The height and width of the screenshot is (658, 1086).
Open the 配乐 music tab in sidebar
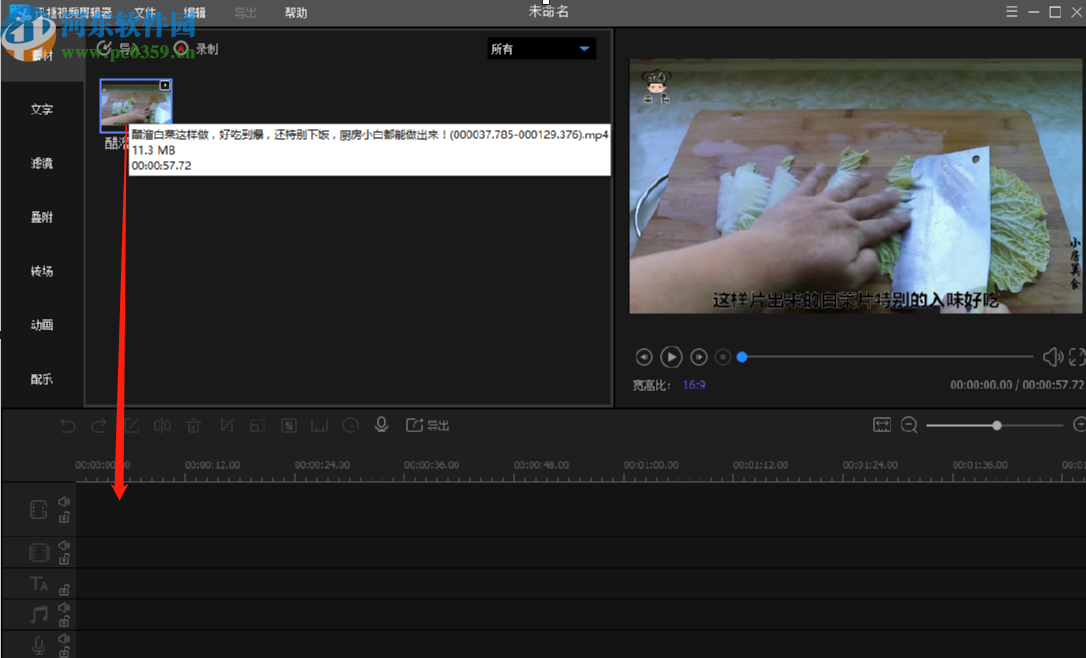(x=42, y=379)
